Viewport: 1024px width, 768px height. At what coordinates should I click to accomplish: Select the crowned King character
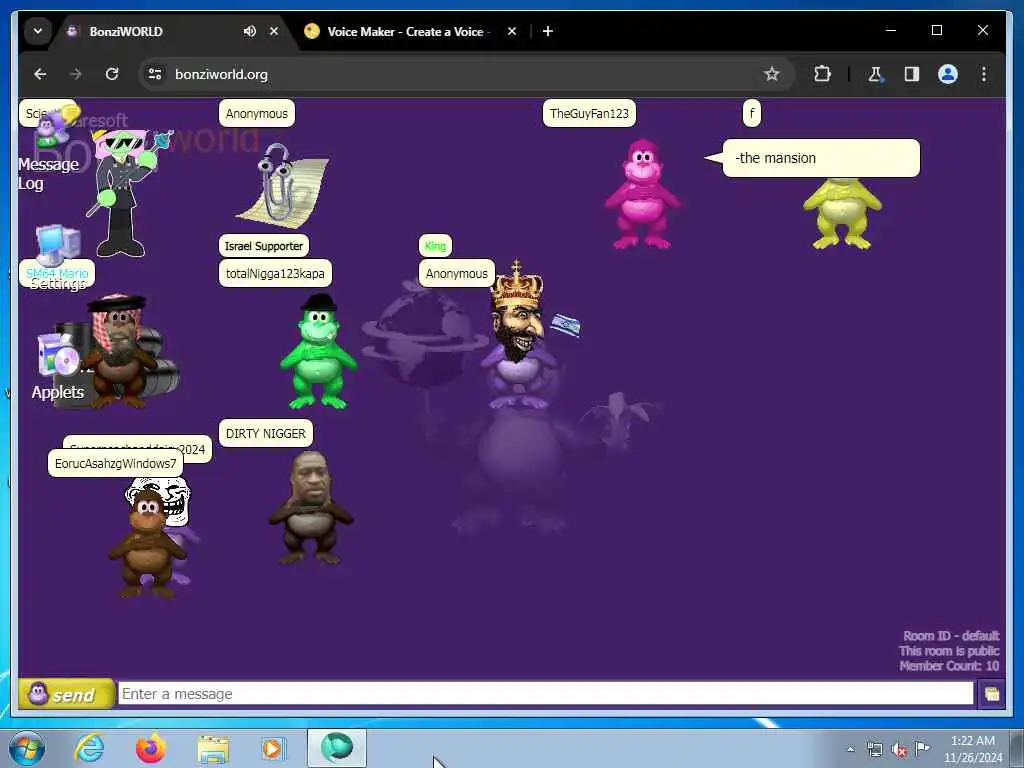pyautogui.click(x=518, y=334)
